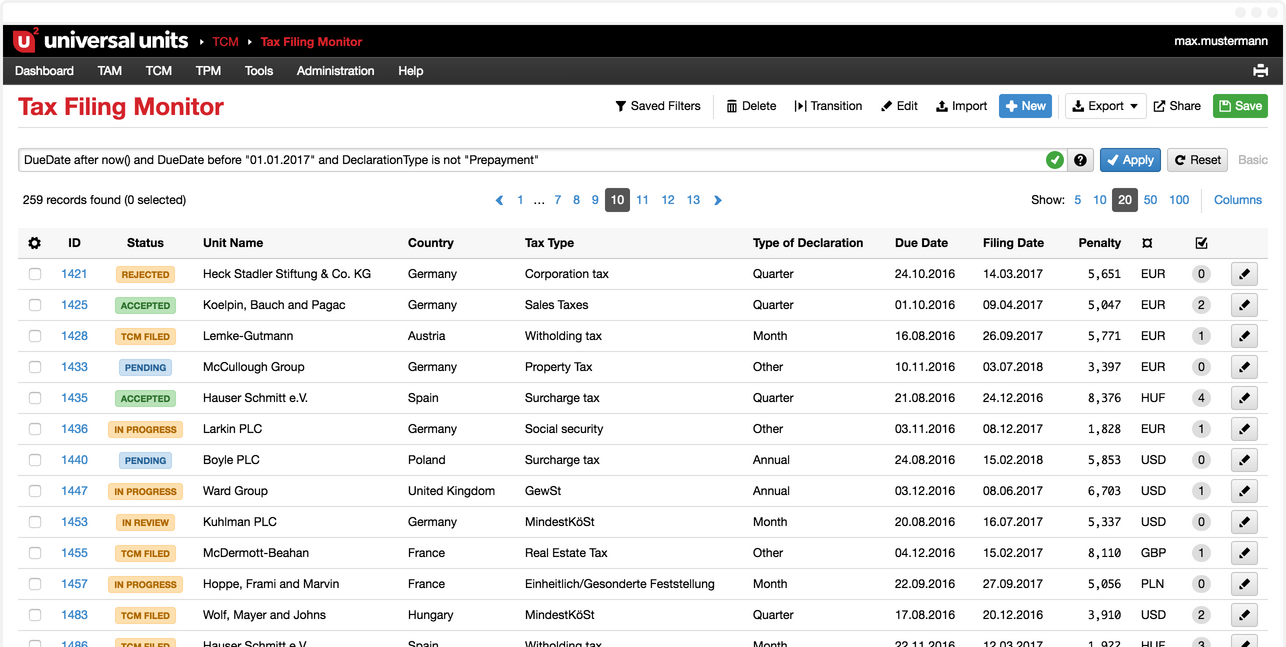Click the printer icon in the menu bar

(x=1260, y=71)
